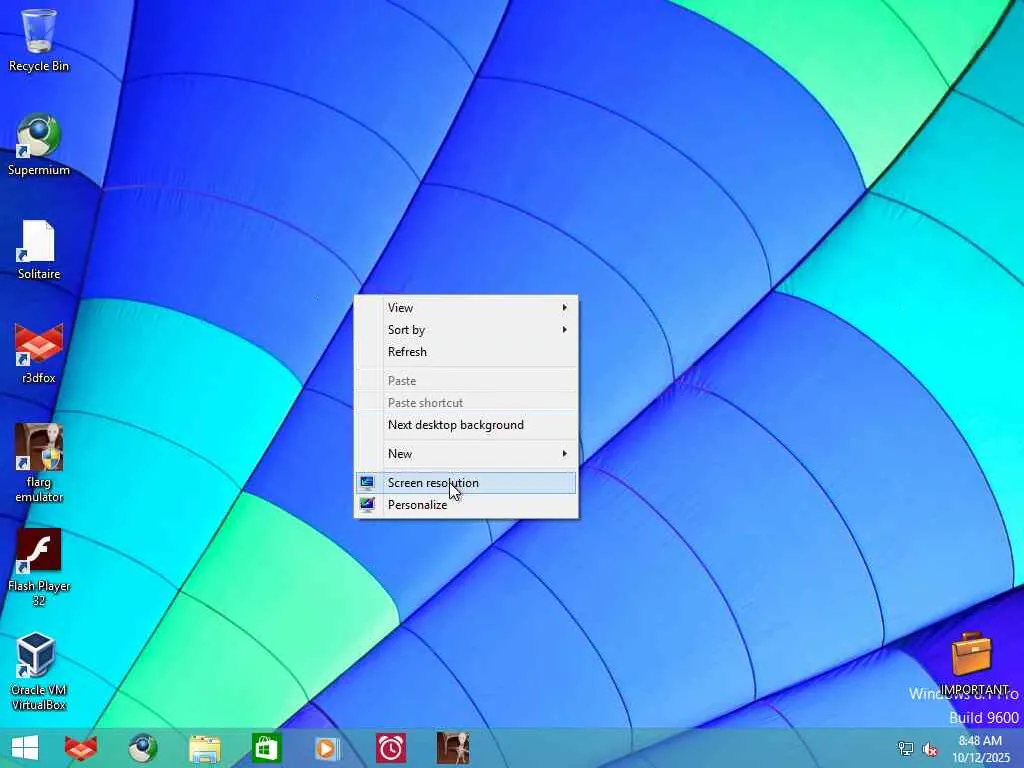
Task: Click the Windows Start button
Action: [x=24, y=747]
